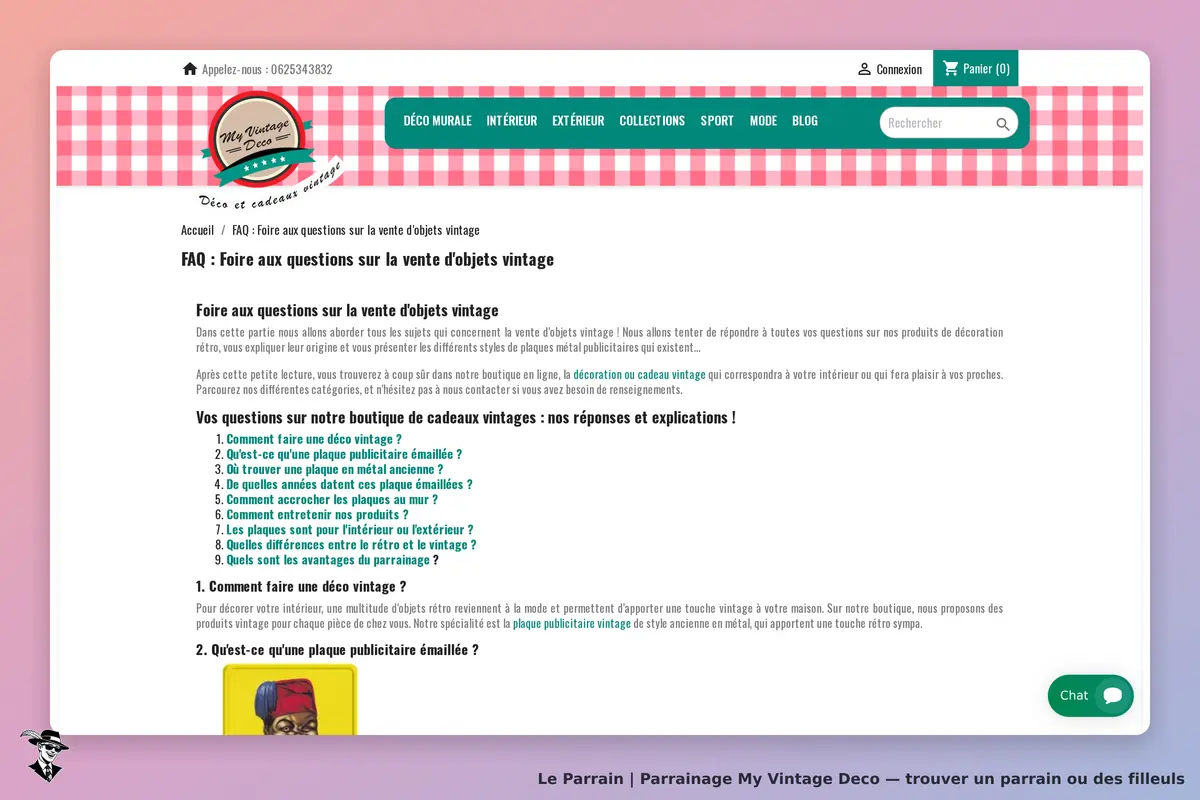The width and height of the screenshot is (1200, 800).
Task: Open the EXTÉRIEUR menu
Action: [578, 121]
